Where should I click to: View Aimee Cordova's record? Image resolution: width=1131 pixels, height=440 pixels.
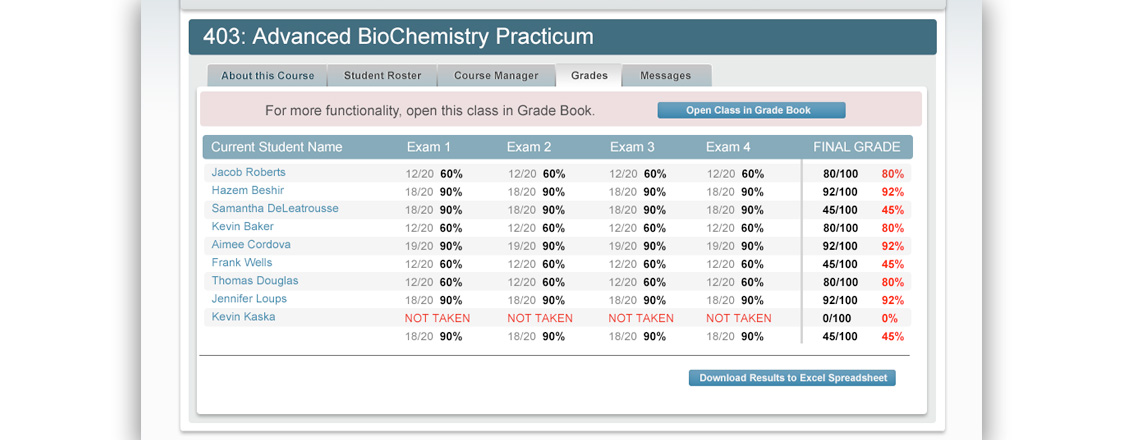pyautogui.click(x=250, y=245)
